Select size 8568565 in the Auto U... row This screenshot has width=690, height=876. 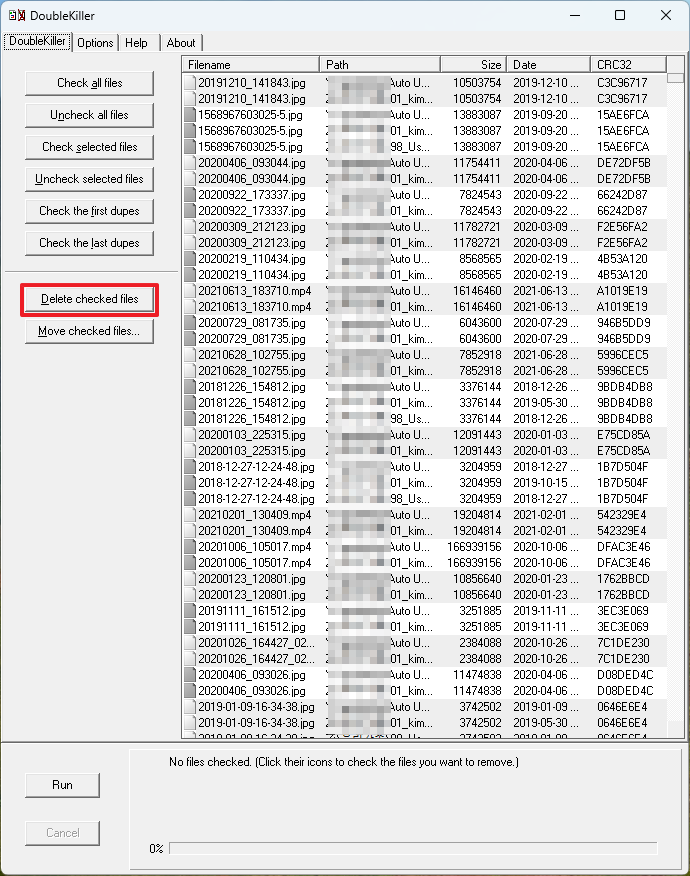[x=480, y=259]
